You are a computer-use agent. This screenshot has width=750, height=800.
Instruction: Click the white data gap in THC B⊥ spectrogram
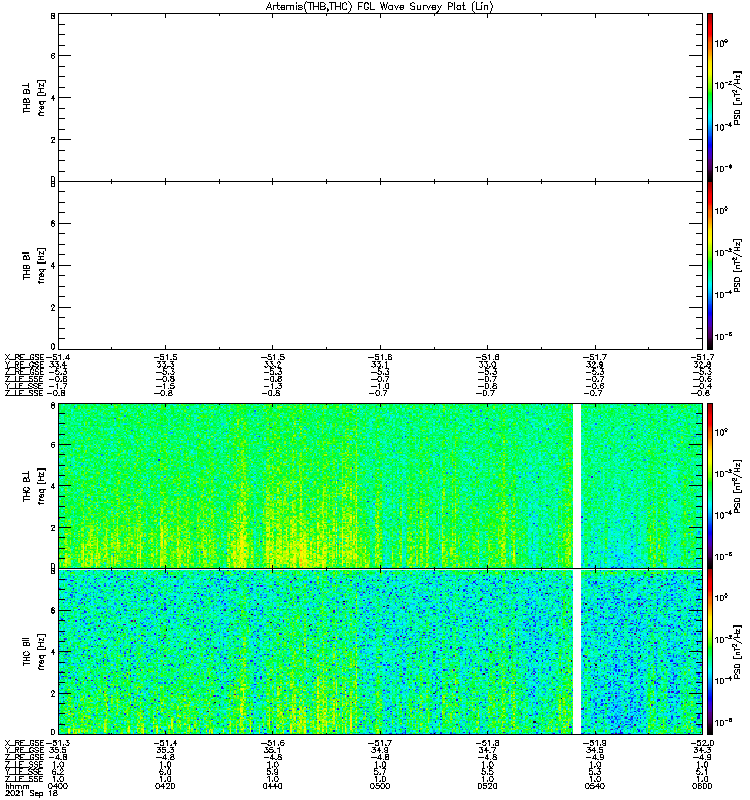(x=577, y=485)
